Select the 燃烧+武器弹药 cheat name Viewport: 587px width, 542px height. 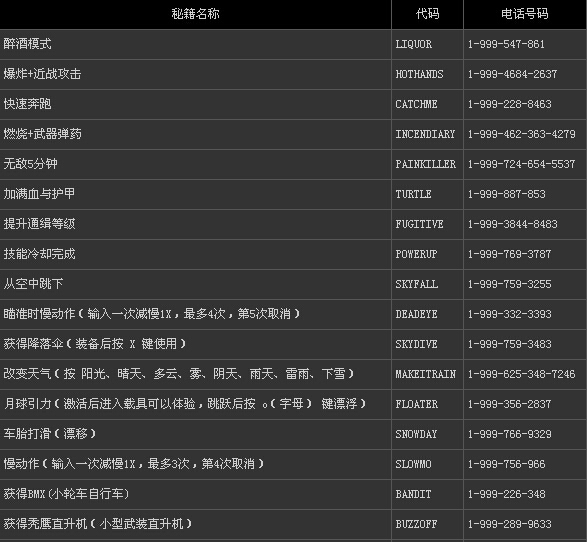click(x=42, y=134)
